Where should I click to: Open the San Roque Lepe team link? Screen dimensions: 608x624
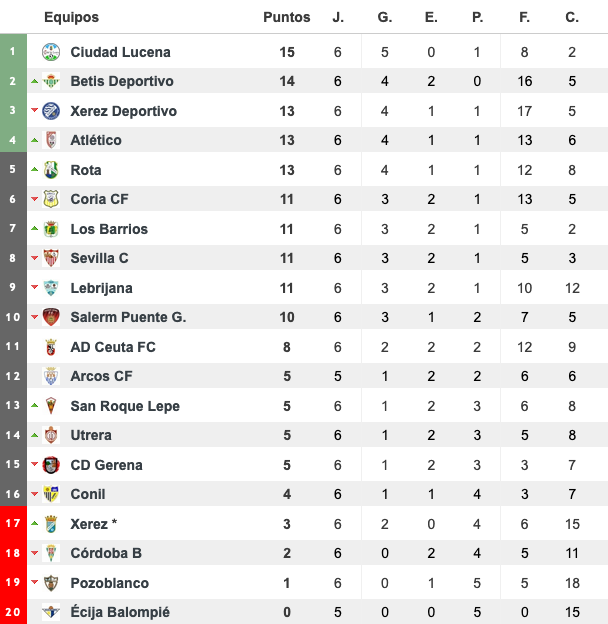125,406
